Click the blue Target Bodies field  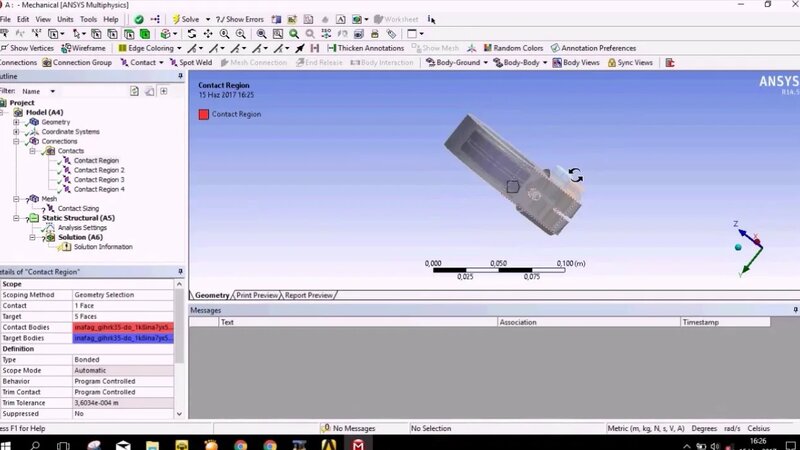coord(123,338)
